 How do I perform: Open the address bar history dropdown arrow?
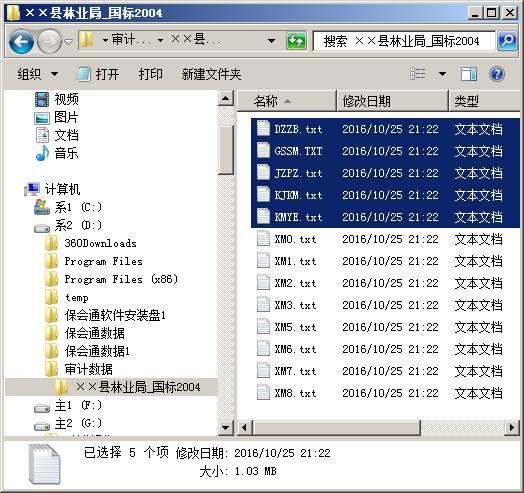tap(272, 41)
